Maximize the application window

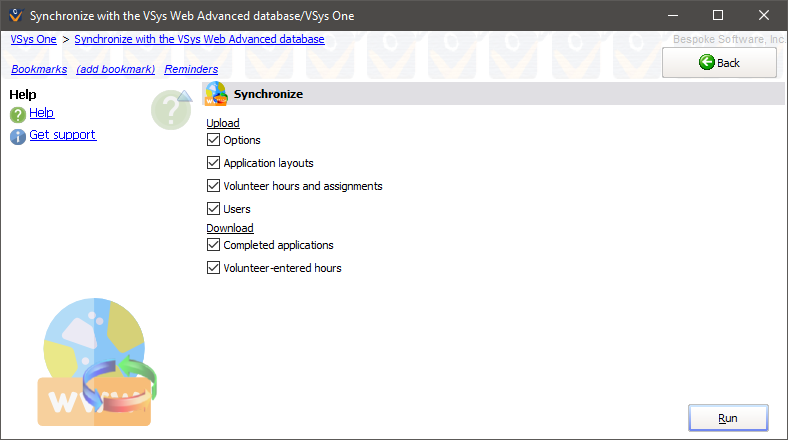pyautogui.click(x=717, y=16)
